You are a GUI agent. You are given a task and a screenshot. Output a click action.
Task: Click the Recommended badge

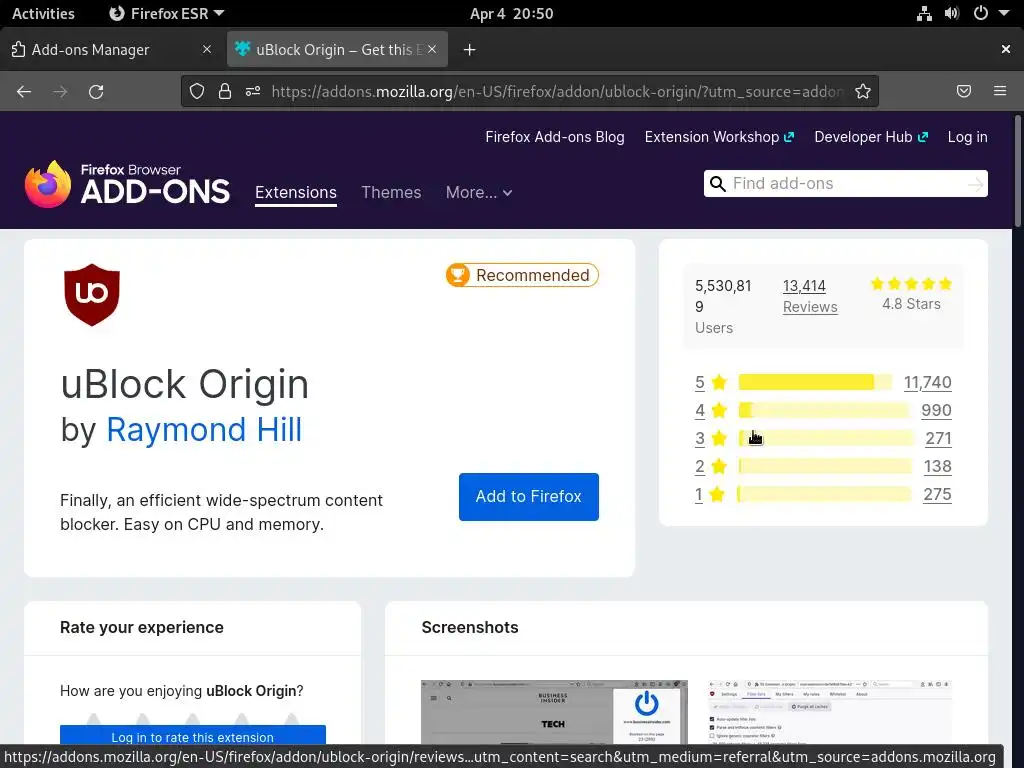coord(522,275)
